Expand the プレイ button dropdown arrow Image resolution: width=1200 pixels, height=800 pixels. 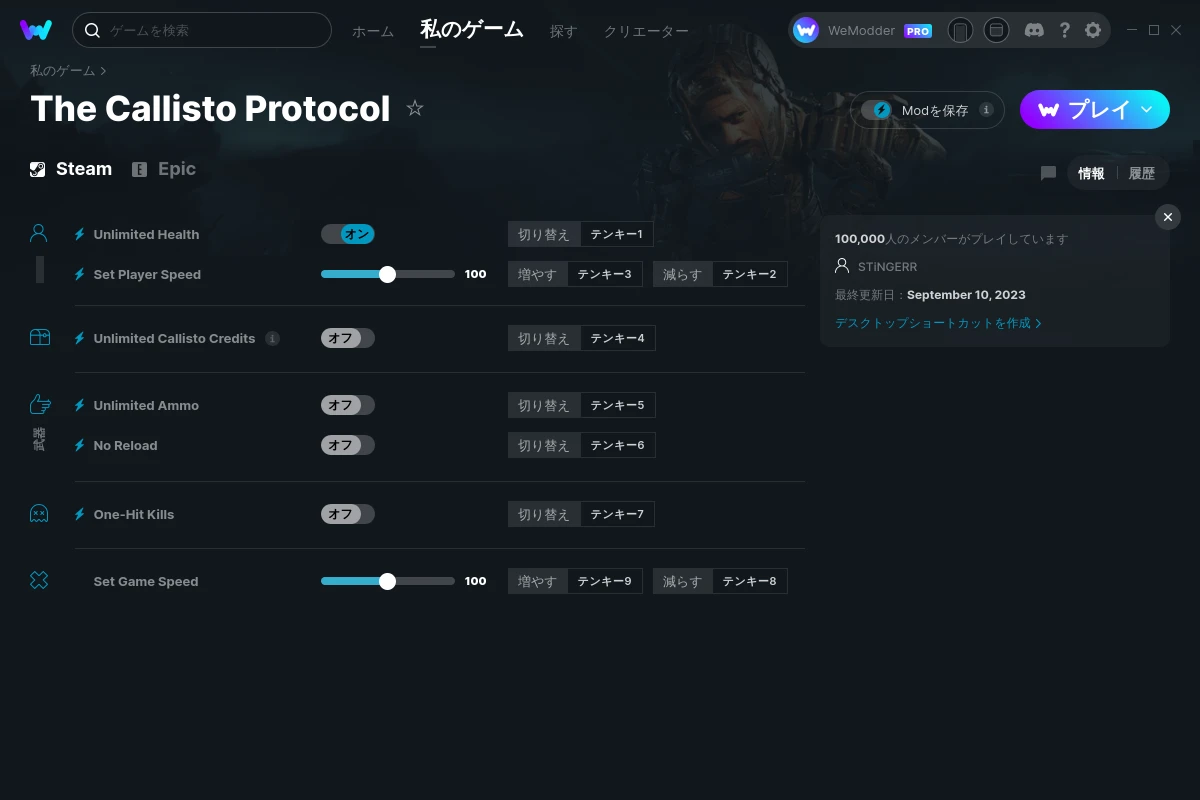click(1147, 109)
